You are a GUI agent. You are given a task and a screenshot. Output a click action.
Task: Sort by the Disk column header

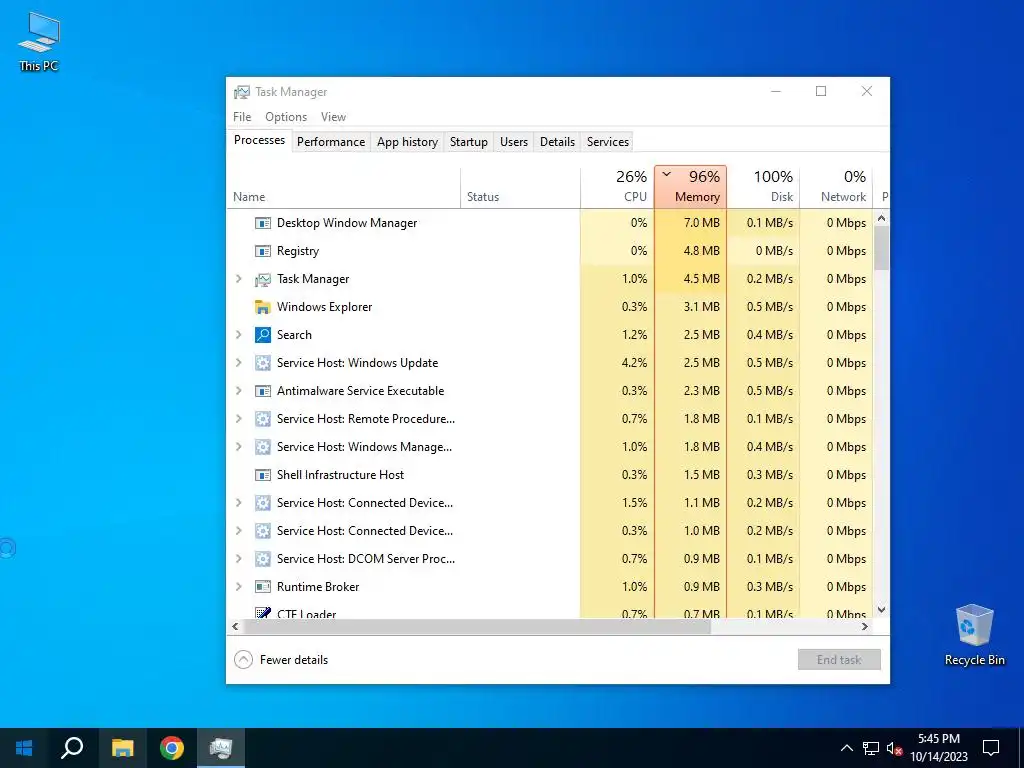(x=763, y=187)
